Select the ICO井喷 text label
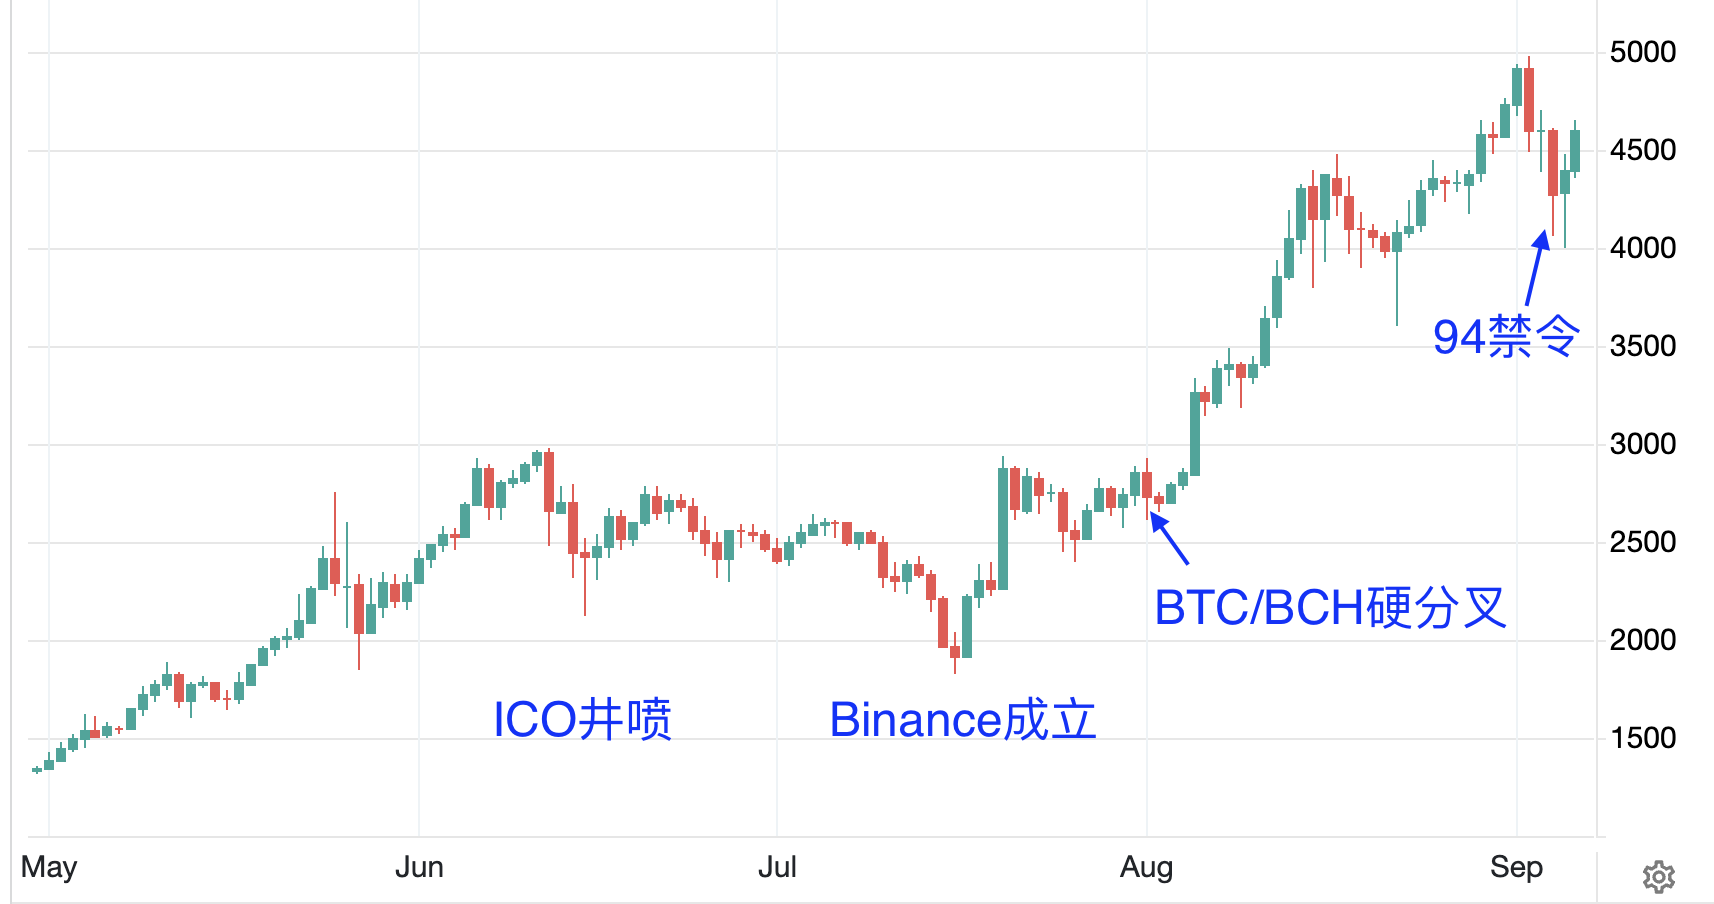Viewport: 1714px width, 904px height. [583, 720]
